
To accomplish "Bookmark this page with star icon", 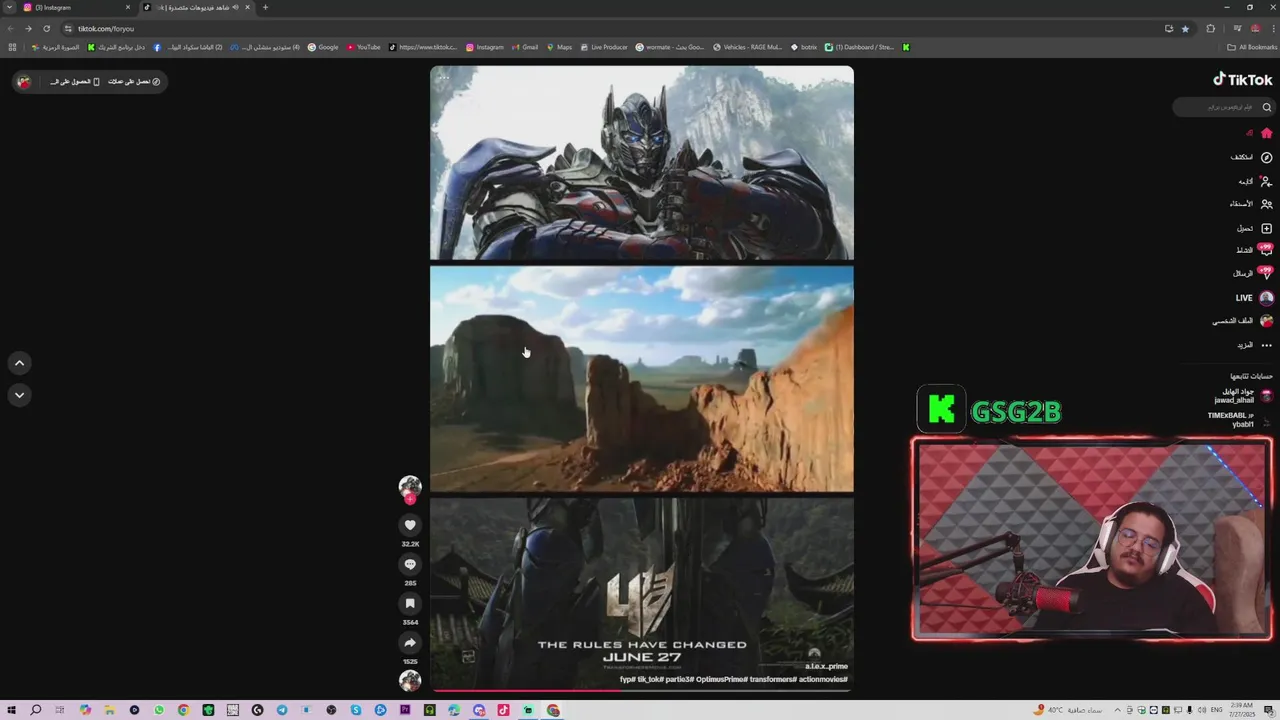I will [x=1185, y=28].
